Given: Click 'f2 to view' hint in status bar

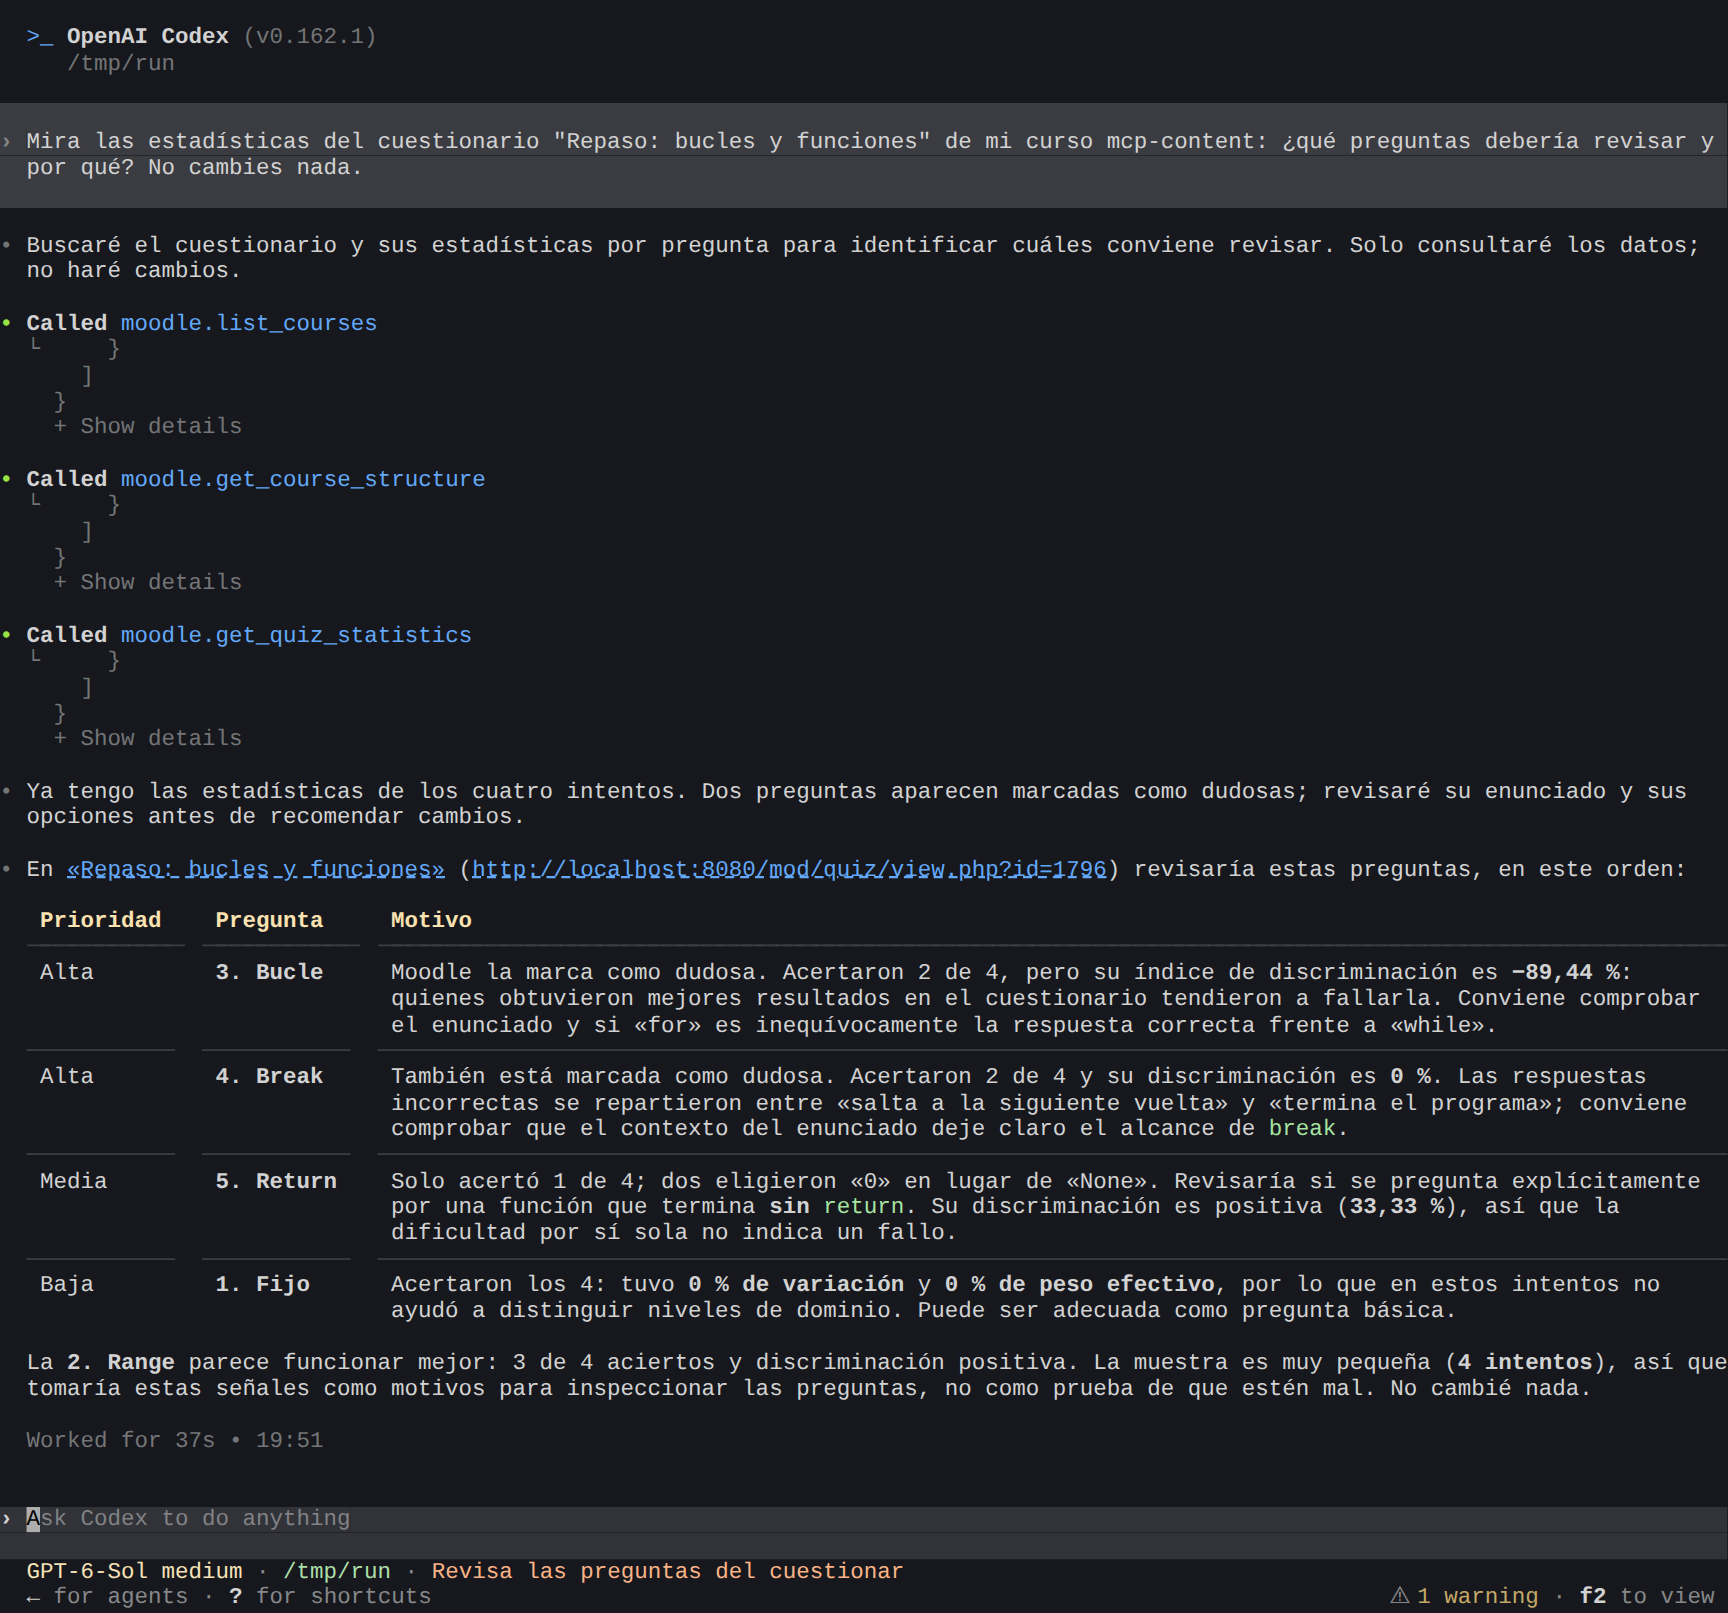Looking at the screenshot, I should (x=1647, y=1596).
